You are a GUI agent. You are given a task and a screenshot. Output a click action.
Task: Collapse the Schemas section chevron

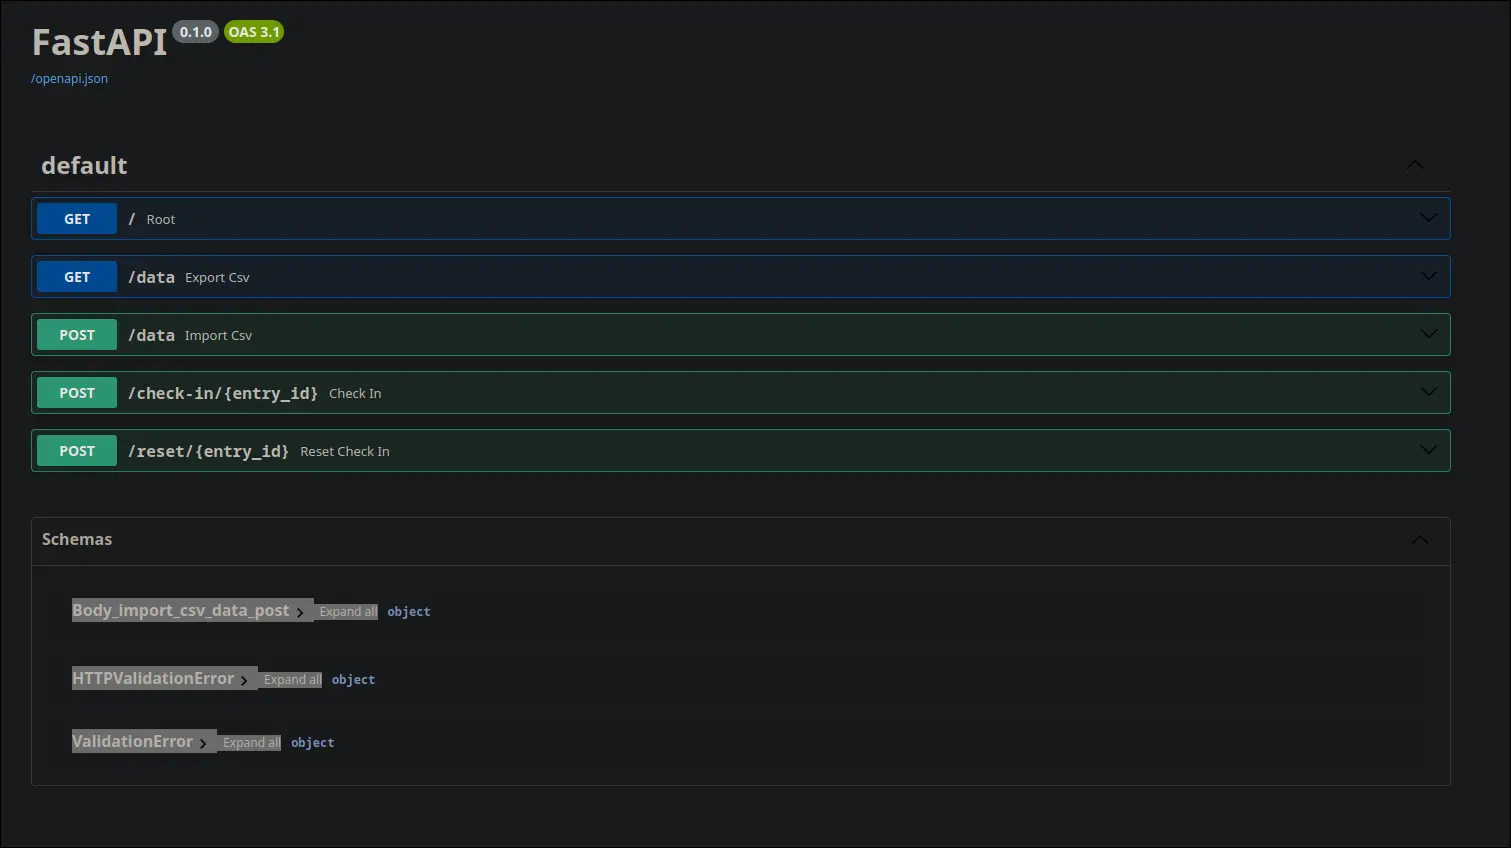1419,540
